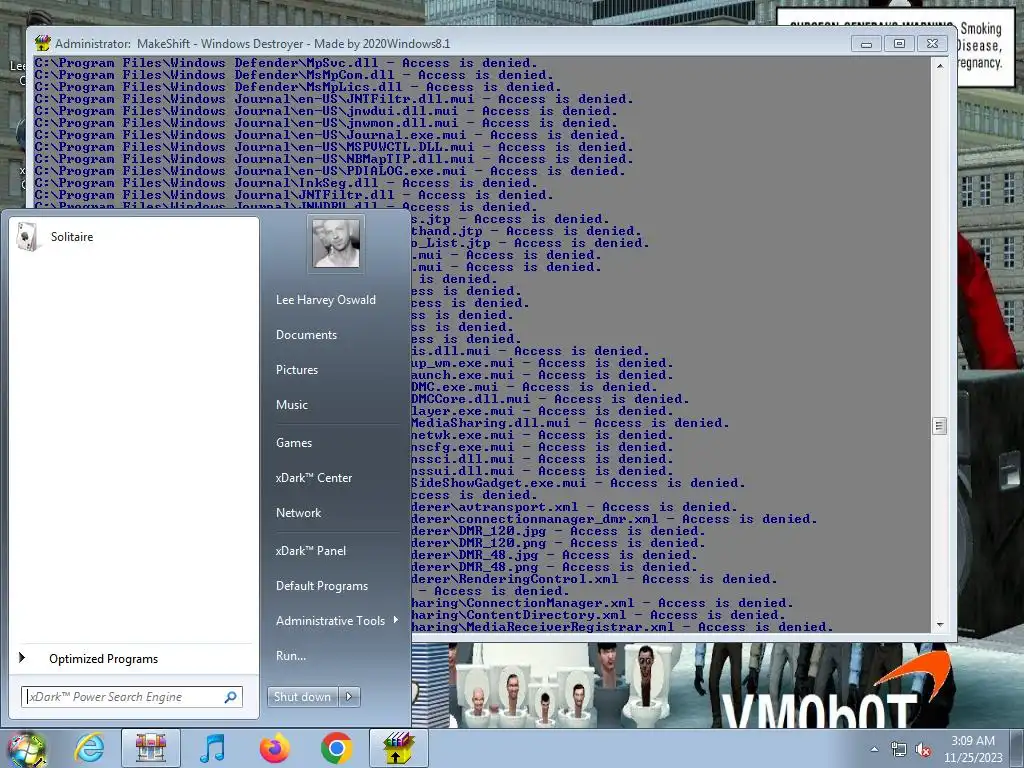Click the JNTFiltr.dll.mui console line

334,99
